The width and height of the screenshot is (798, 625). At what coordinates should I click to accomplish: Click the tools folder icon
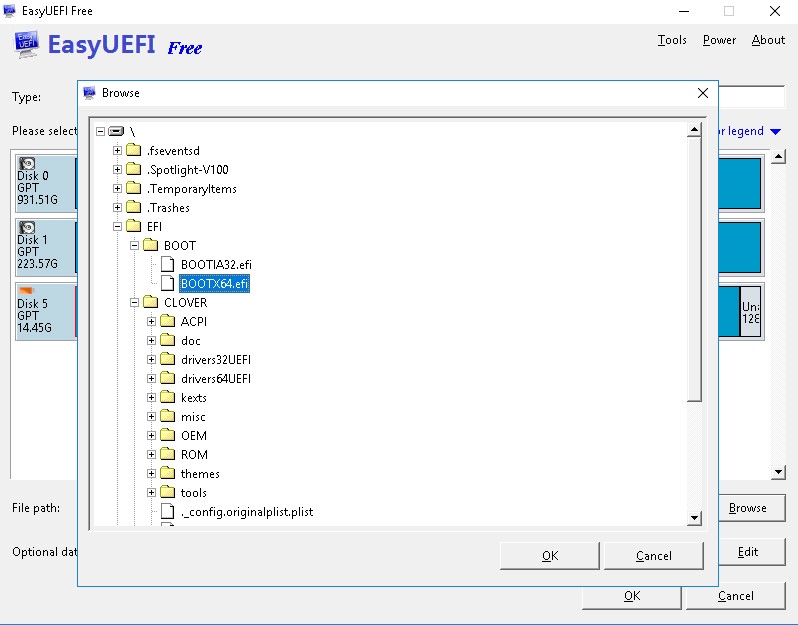coord(167,492)
